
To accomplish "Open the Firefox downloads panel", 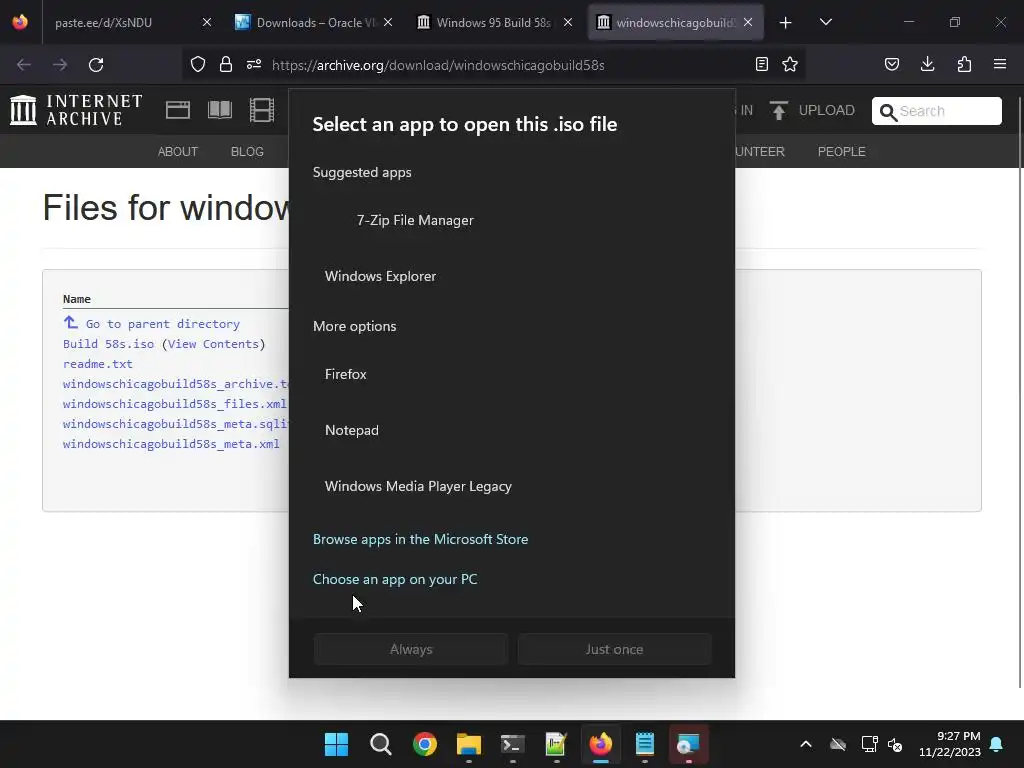I will (x=927, y=65).
